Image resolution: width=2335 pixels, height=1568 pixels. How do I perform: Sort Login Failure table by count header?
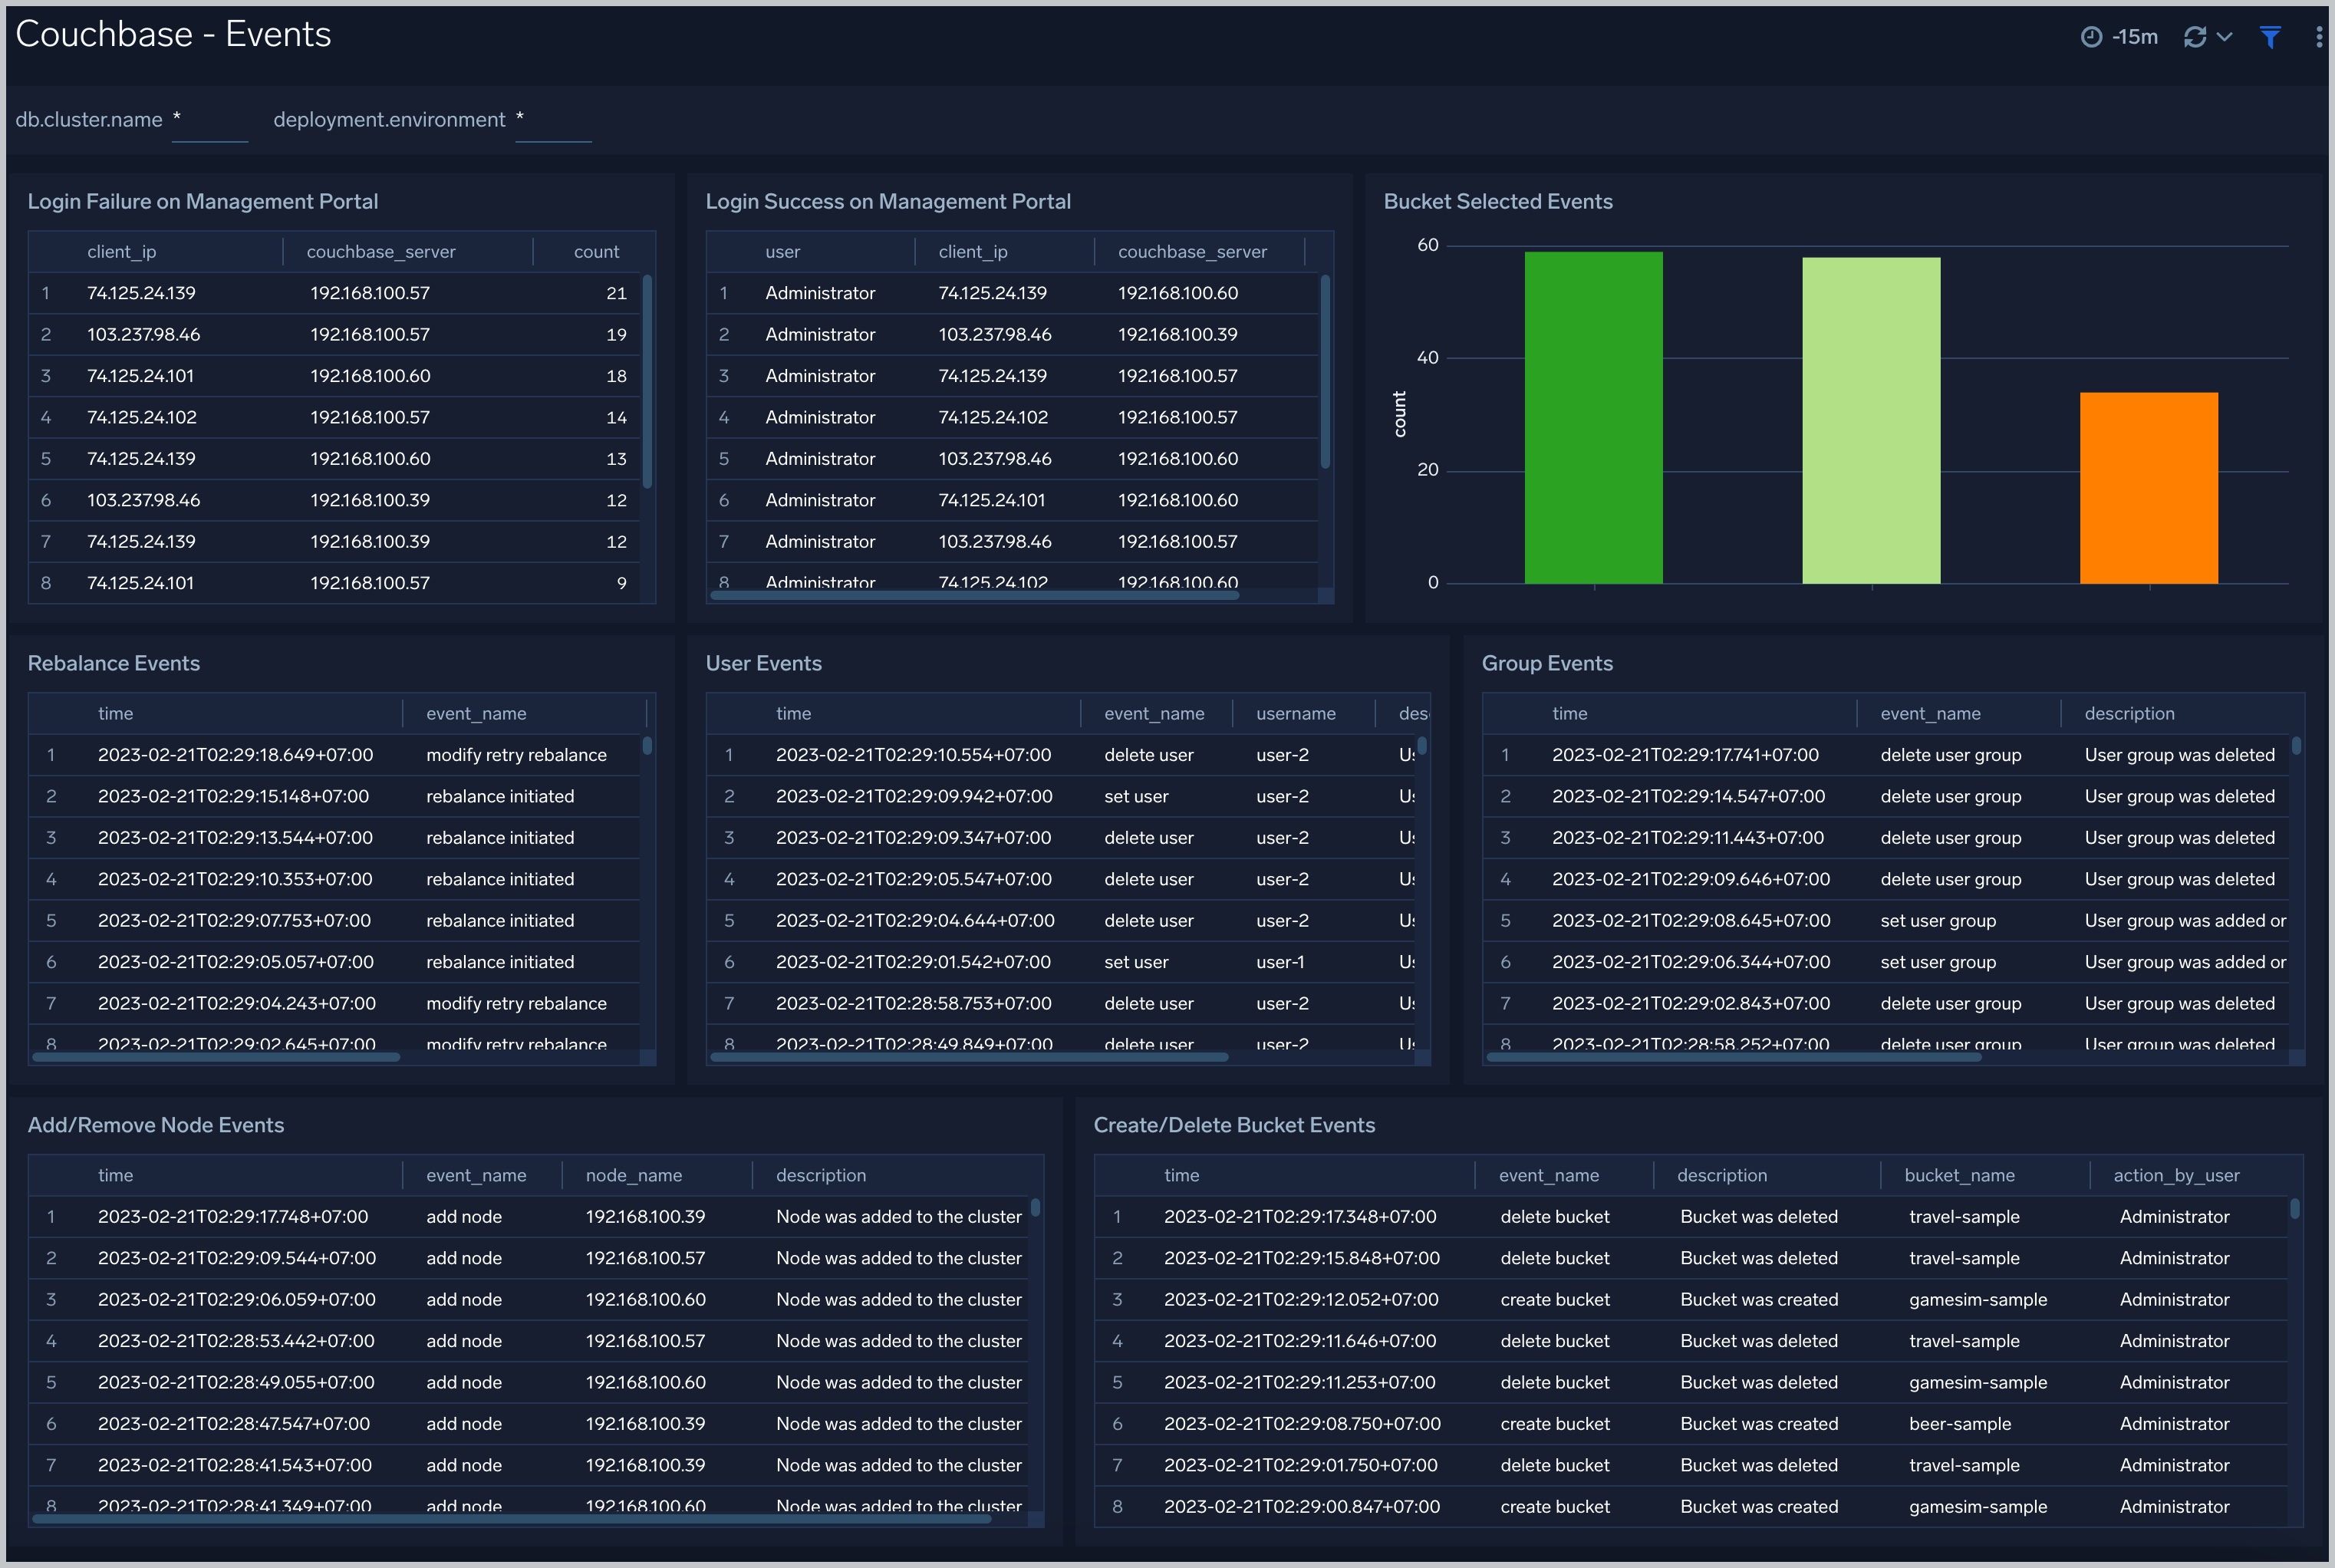[596, 252]
